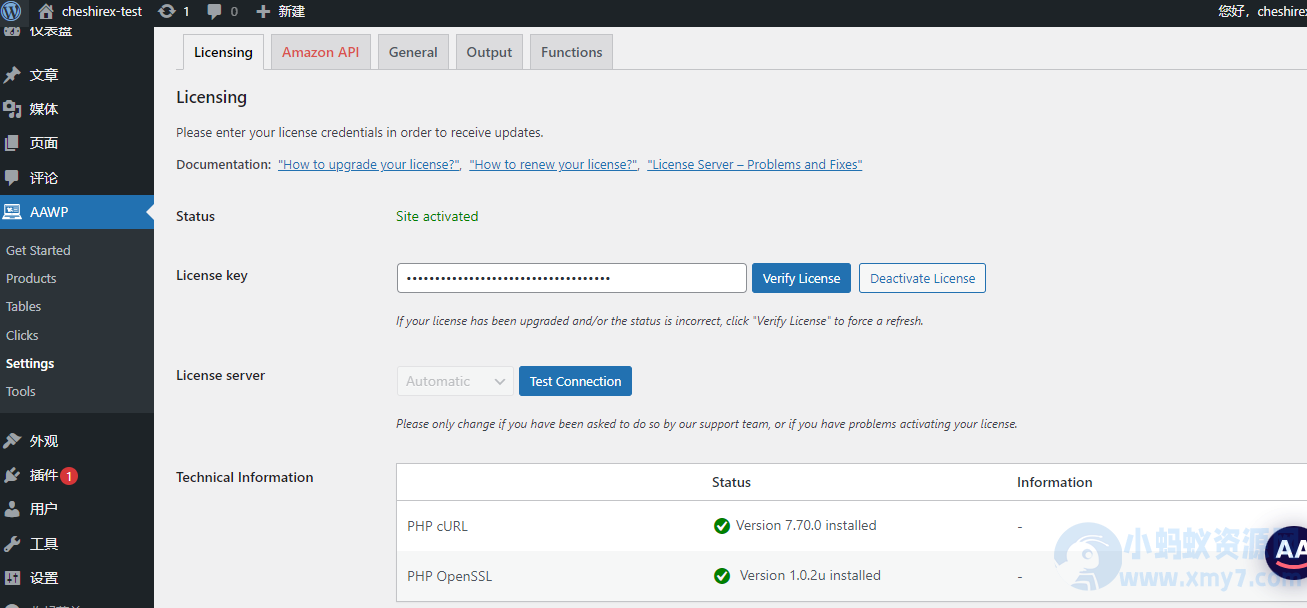Switch to the Output tab
The height and width of the screenshot is (608, 1307).
point(489,51)
